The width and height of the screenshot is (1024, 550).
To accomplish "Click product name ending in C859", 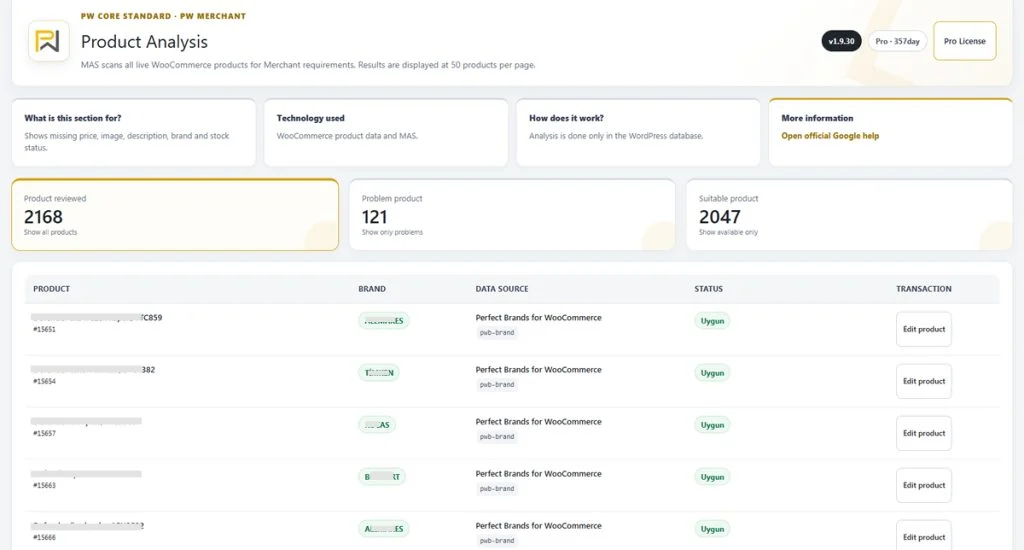I will click(x=97, y=317).
